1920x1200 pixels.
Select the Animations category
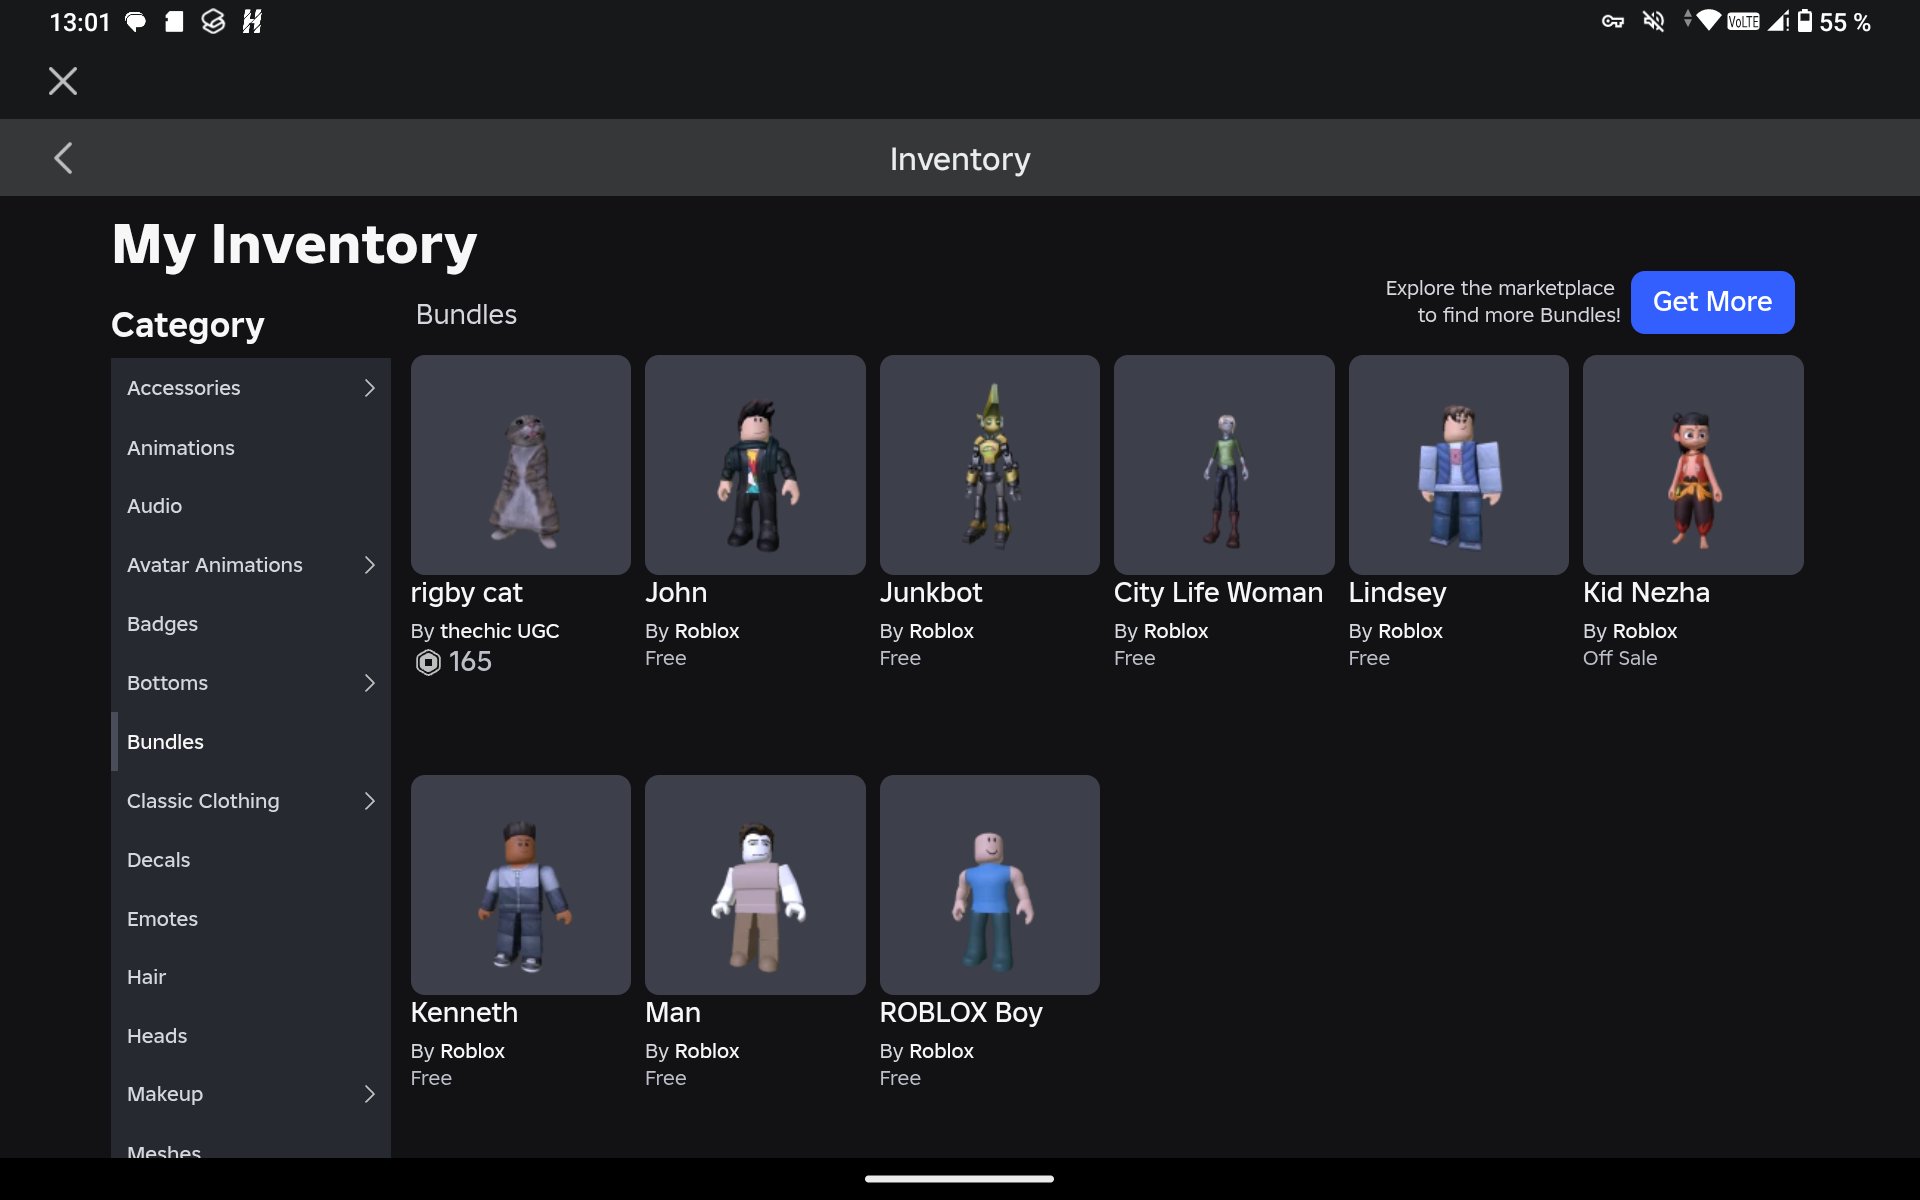[x=251, y=447]
